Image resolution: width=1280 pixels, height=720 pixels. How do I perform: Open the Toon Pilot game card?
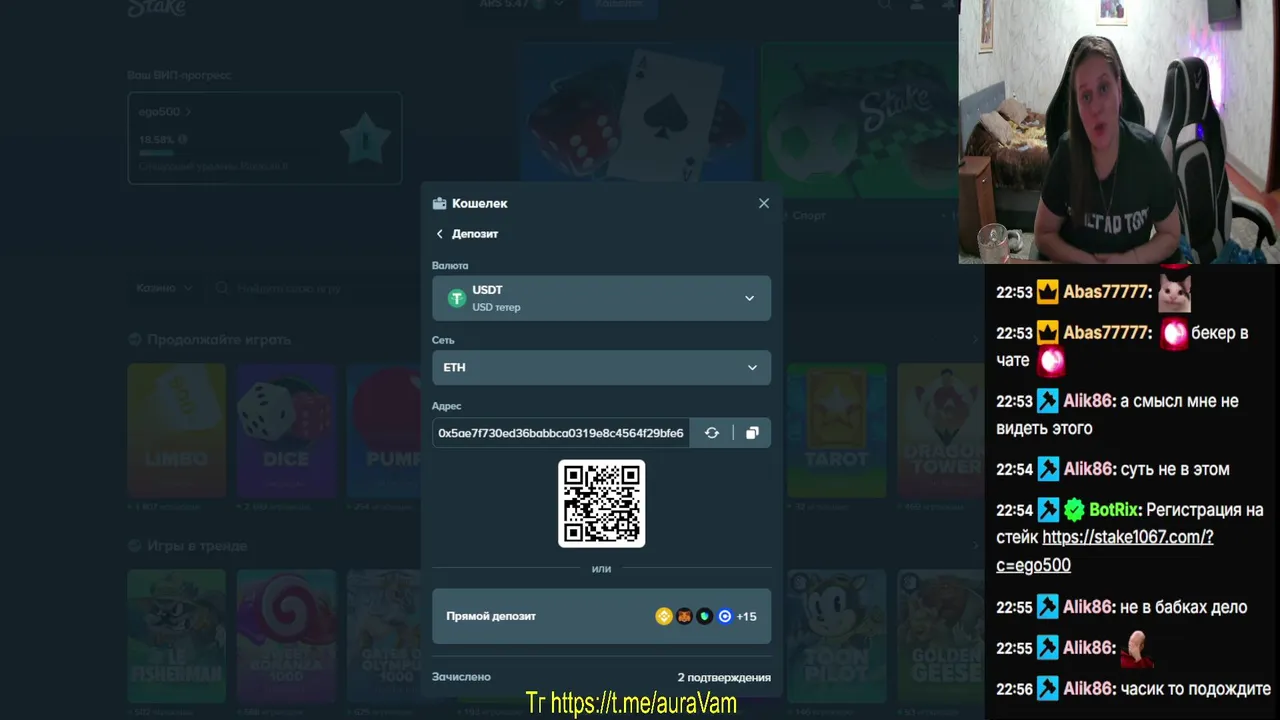coord(836,637)
